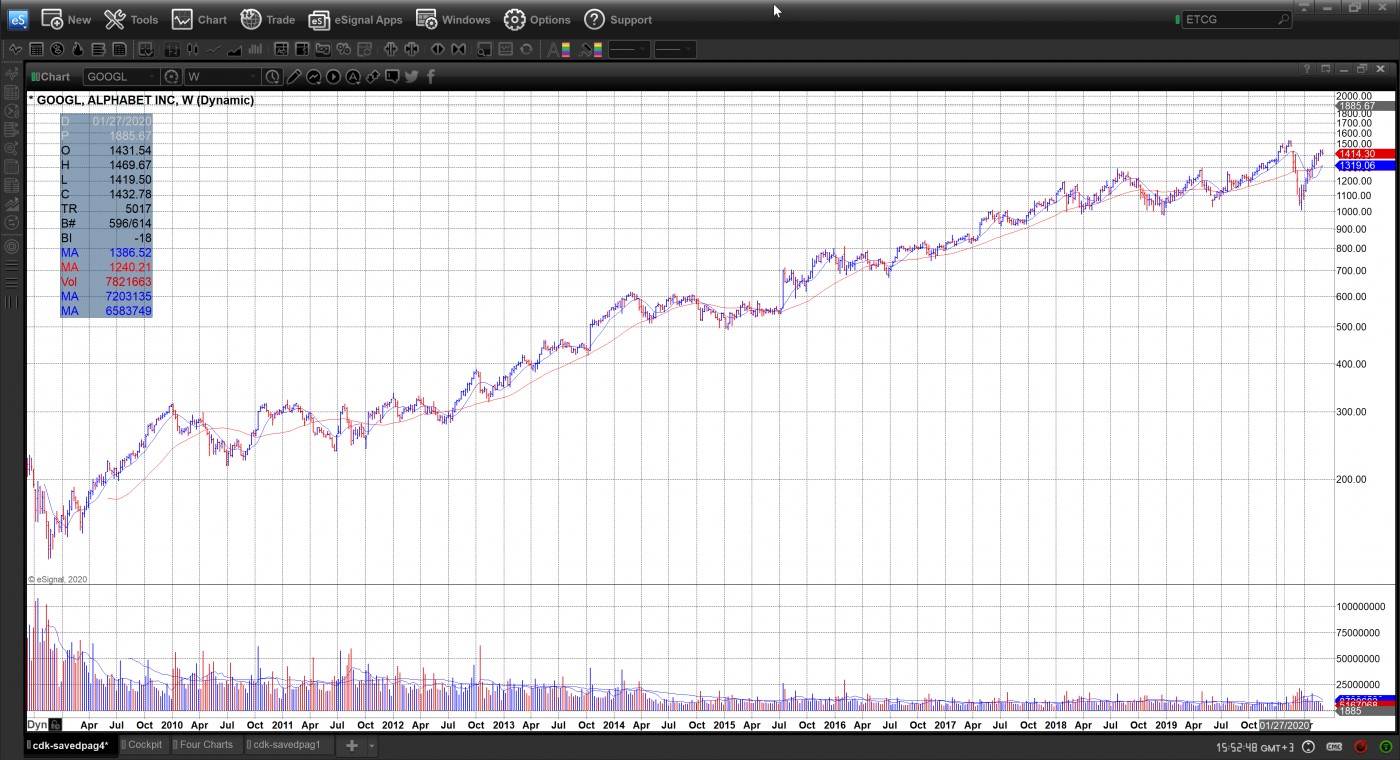
Task: Click the green status indicator icon
Action: [1386, 747]
